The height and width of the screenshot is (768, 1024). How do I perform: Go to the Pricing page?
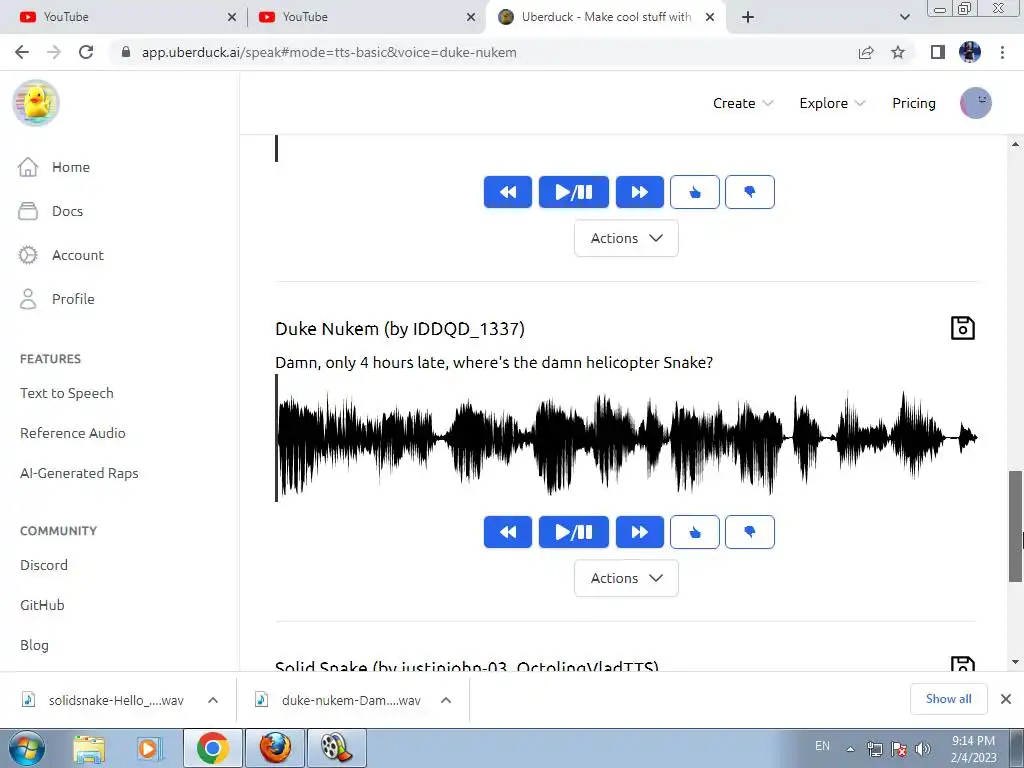[914, 103]
